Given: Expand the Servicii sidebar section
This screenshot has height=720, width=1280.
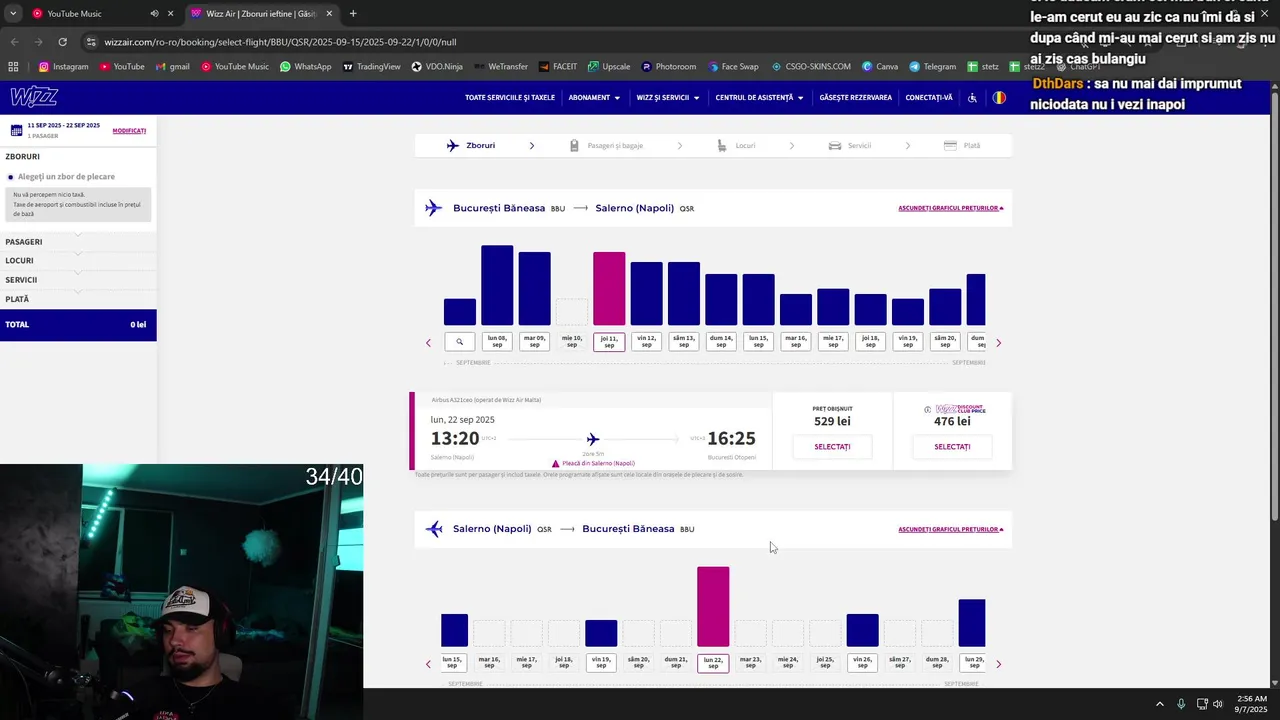Looking at the screenshot, I should 78,280.
